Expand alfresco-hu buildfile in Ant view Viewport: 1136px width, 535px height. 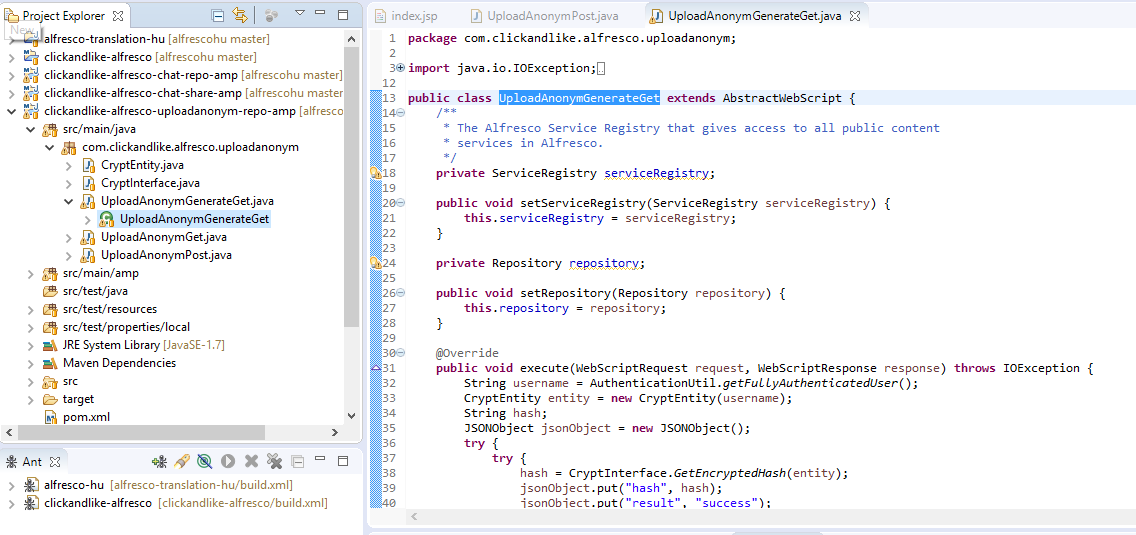[12, 485]
